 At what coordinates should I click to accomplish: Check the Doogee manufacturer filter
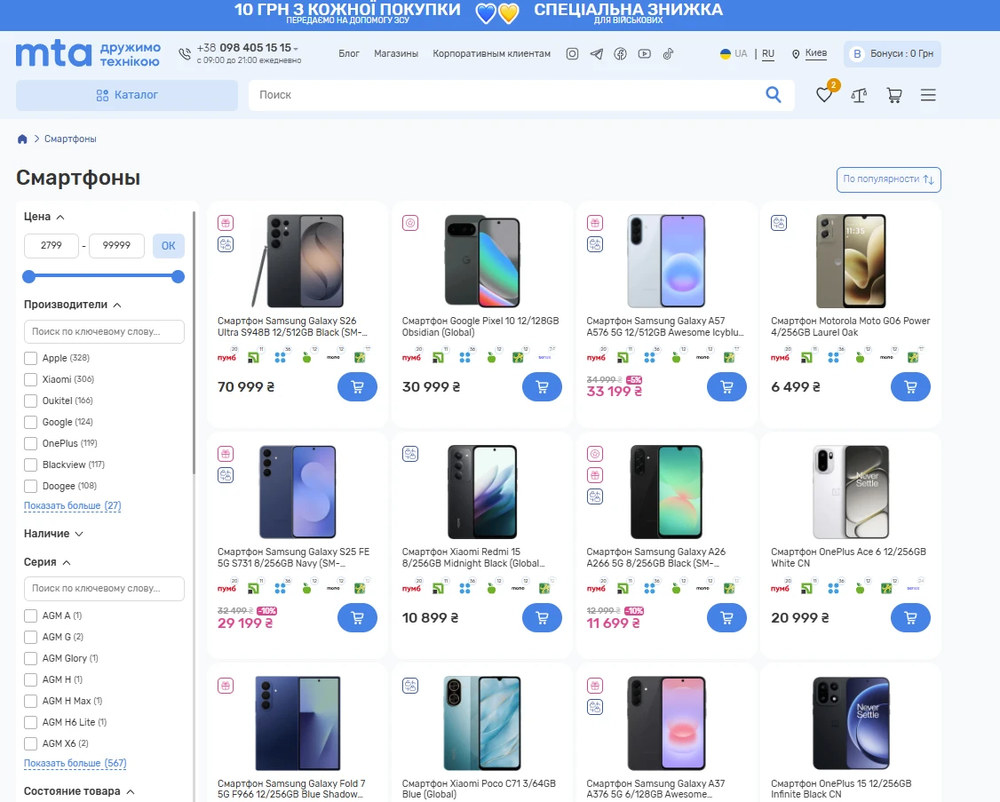tap(31, 486)
